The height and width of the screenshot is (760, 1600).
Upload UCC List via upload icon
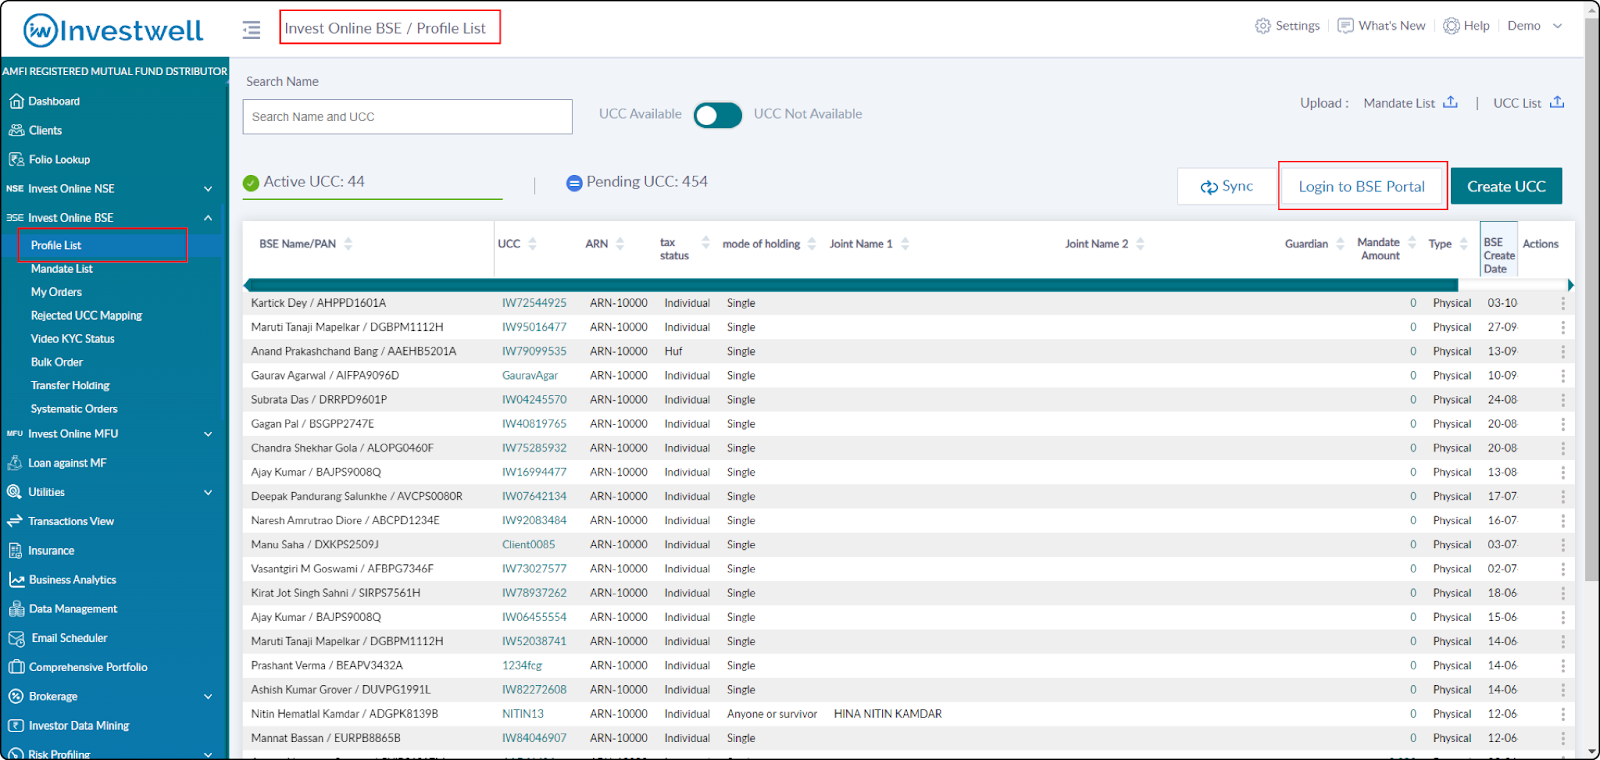click(x=1557, y=102)
